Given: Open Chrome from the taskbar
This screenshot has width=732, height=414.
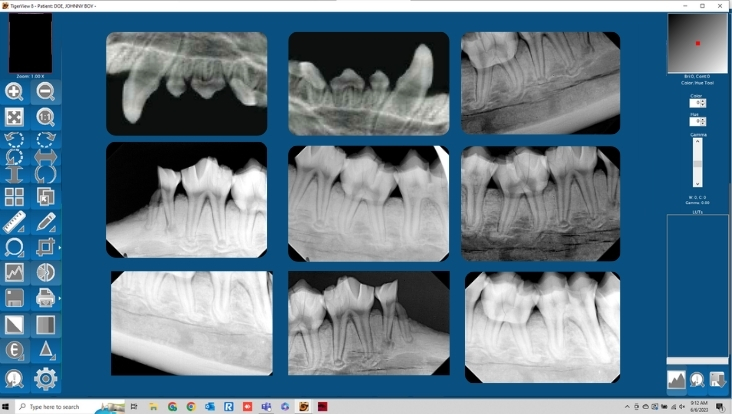Looking at the screenshot, I should (x=191, y=407).
